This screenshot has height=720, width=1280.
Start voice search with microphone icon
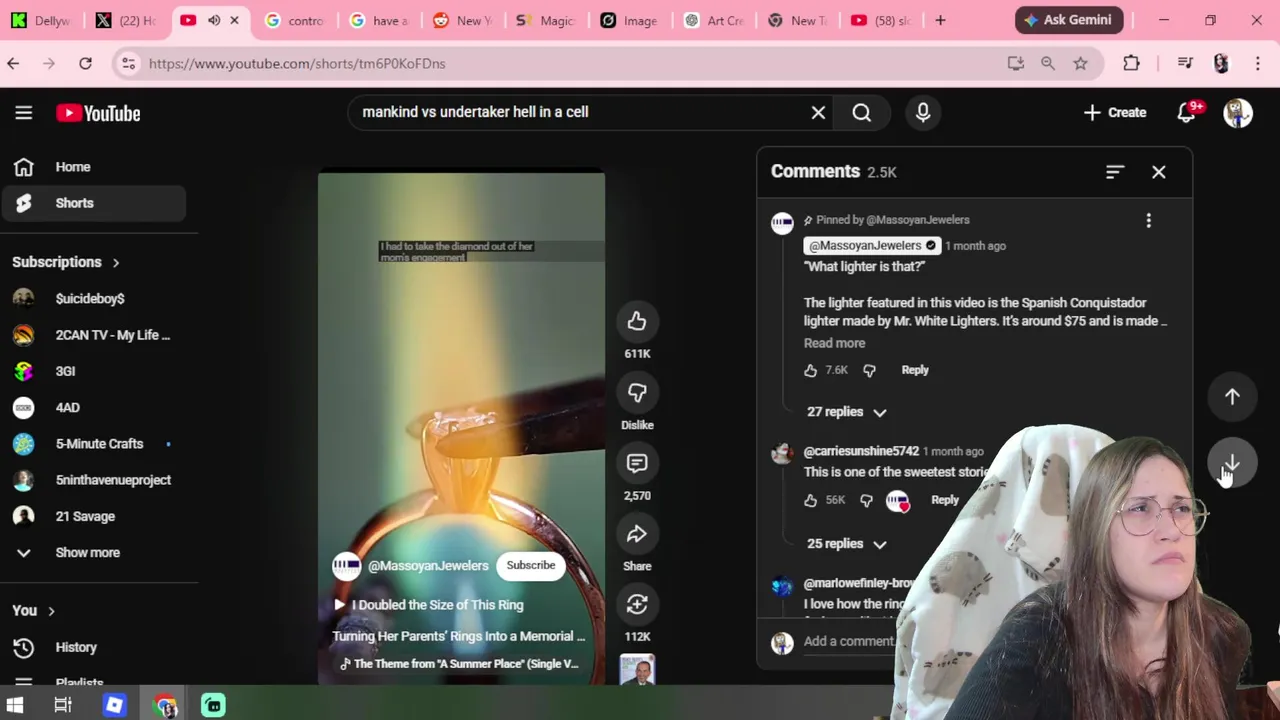tap(923, 112)
